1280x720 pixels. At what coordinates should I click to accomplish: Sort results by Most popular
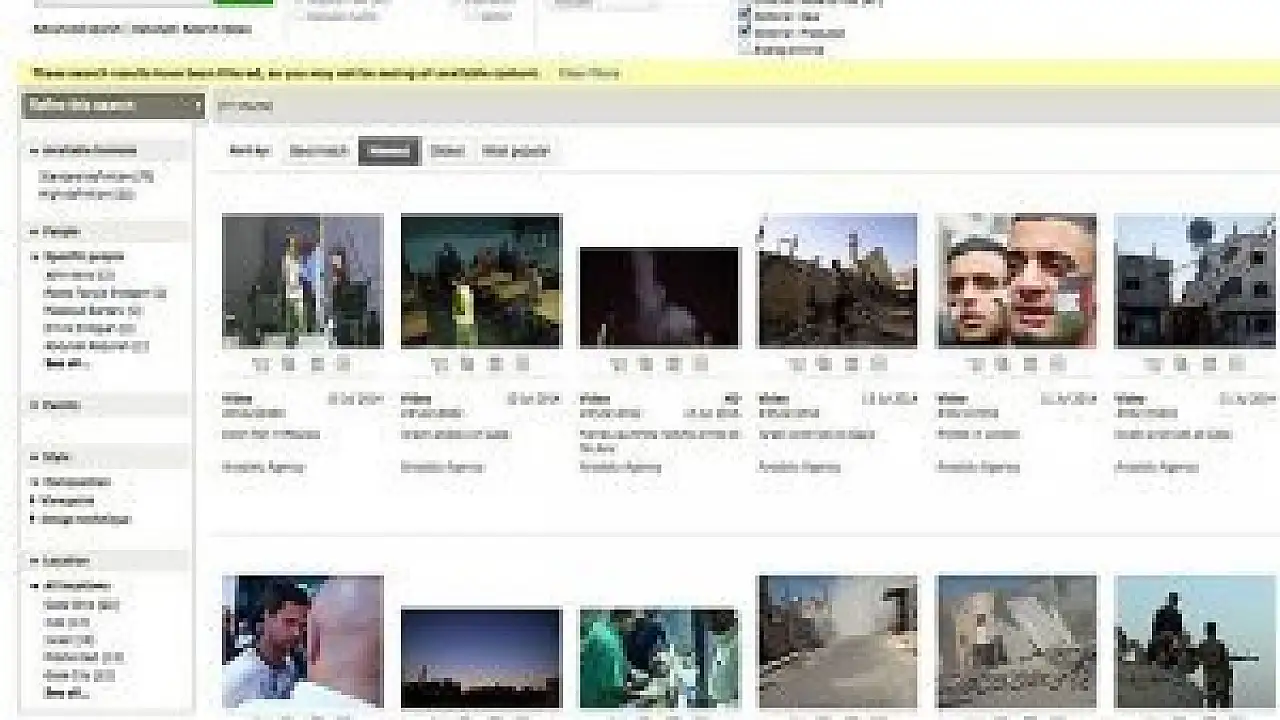click(x=515, y=151)
